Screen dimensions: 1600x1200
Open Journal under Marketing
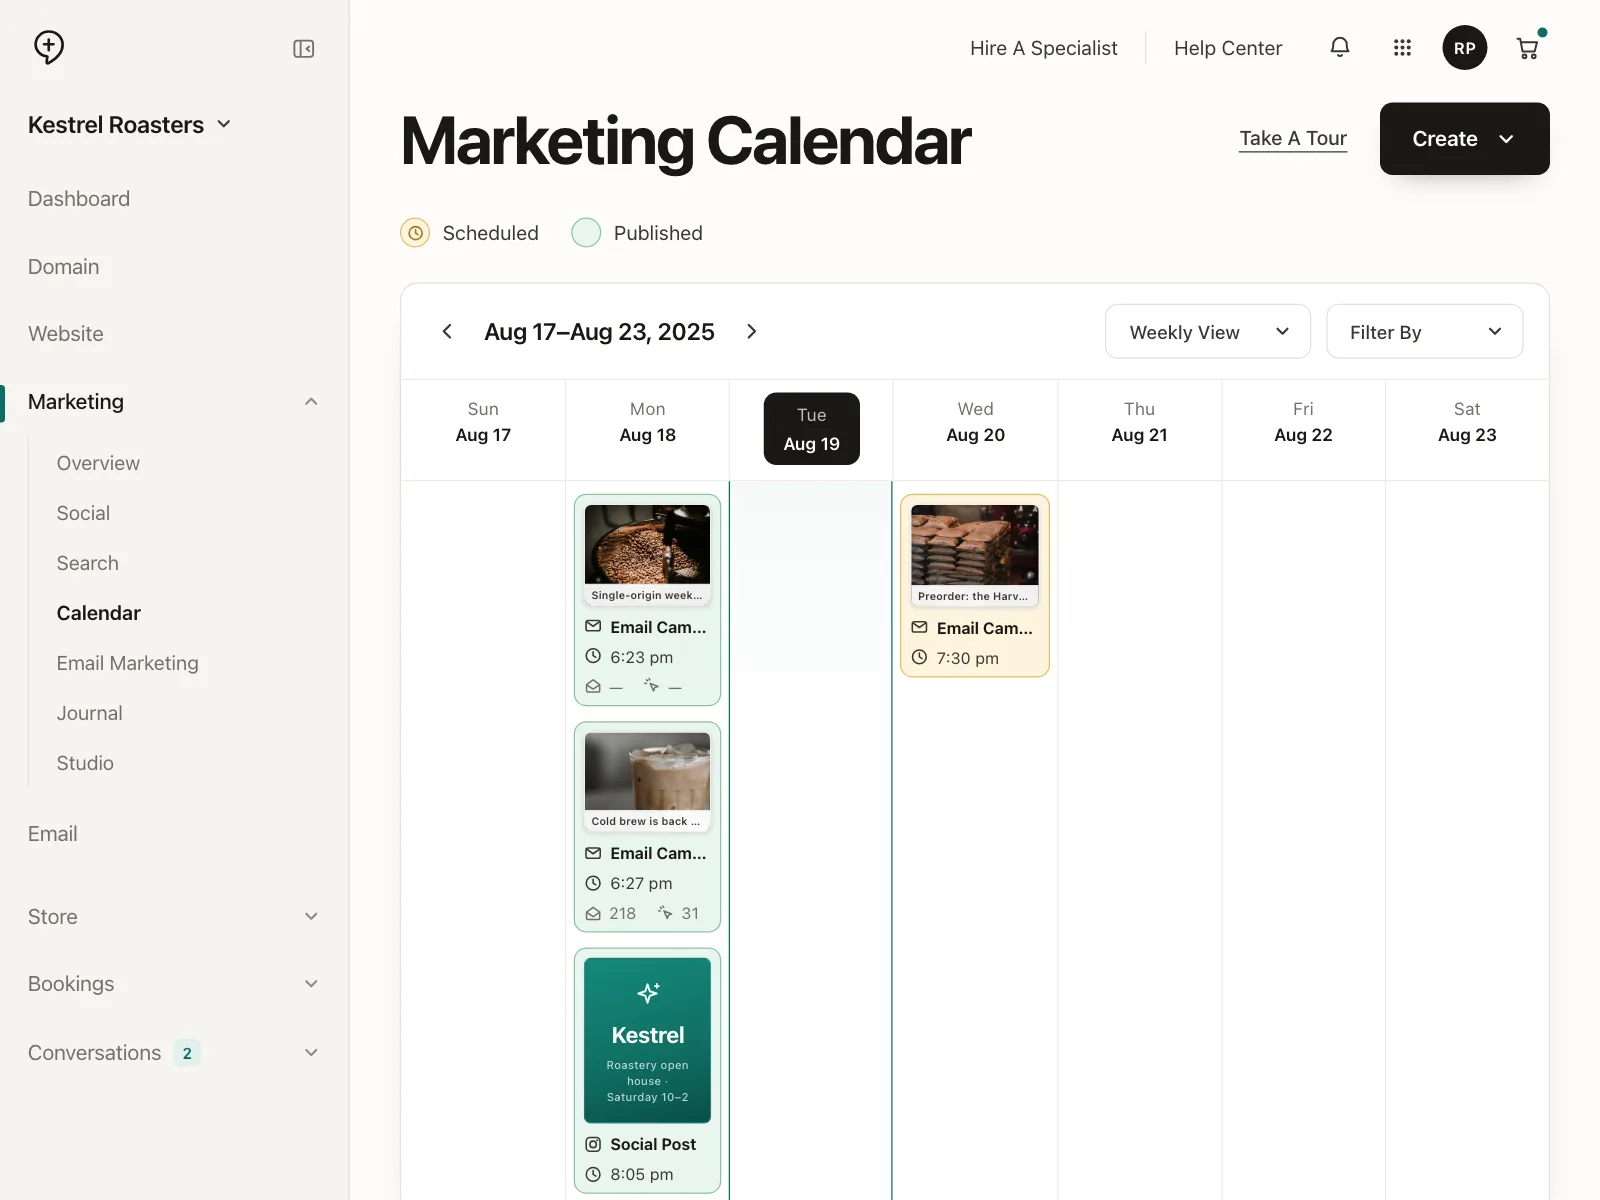click(90, 713)
